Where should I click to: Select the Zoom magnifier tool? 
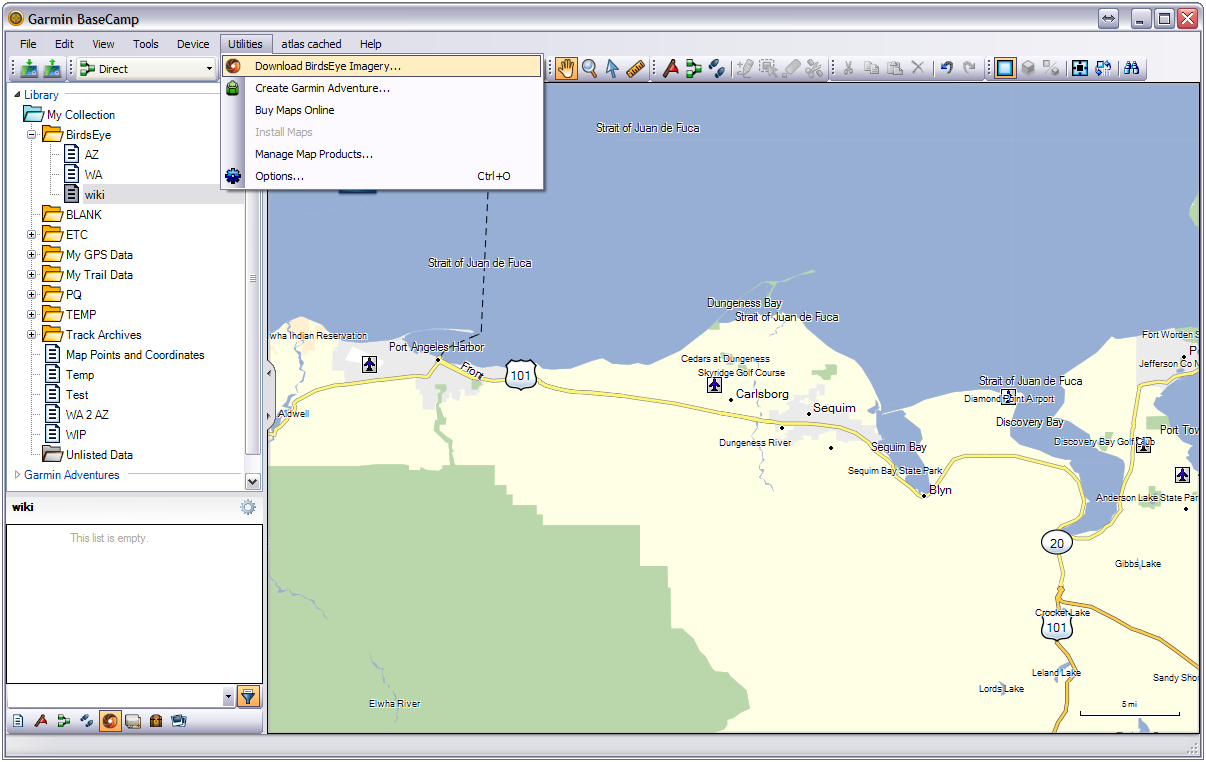pos(590,68)
